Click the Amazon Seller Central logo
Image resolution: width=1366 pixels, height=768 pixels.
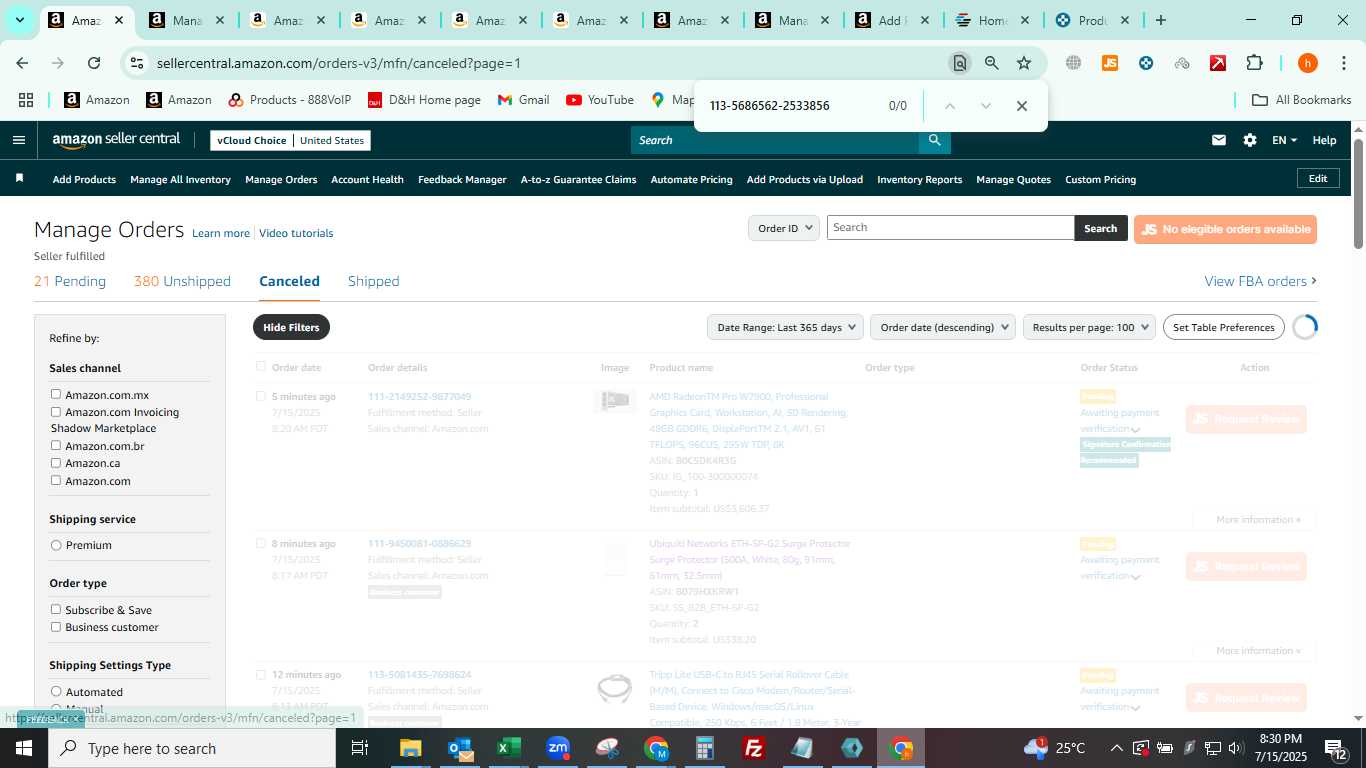click(x=116, y=140)
